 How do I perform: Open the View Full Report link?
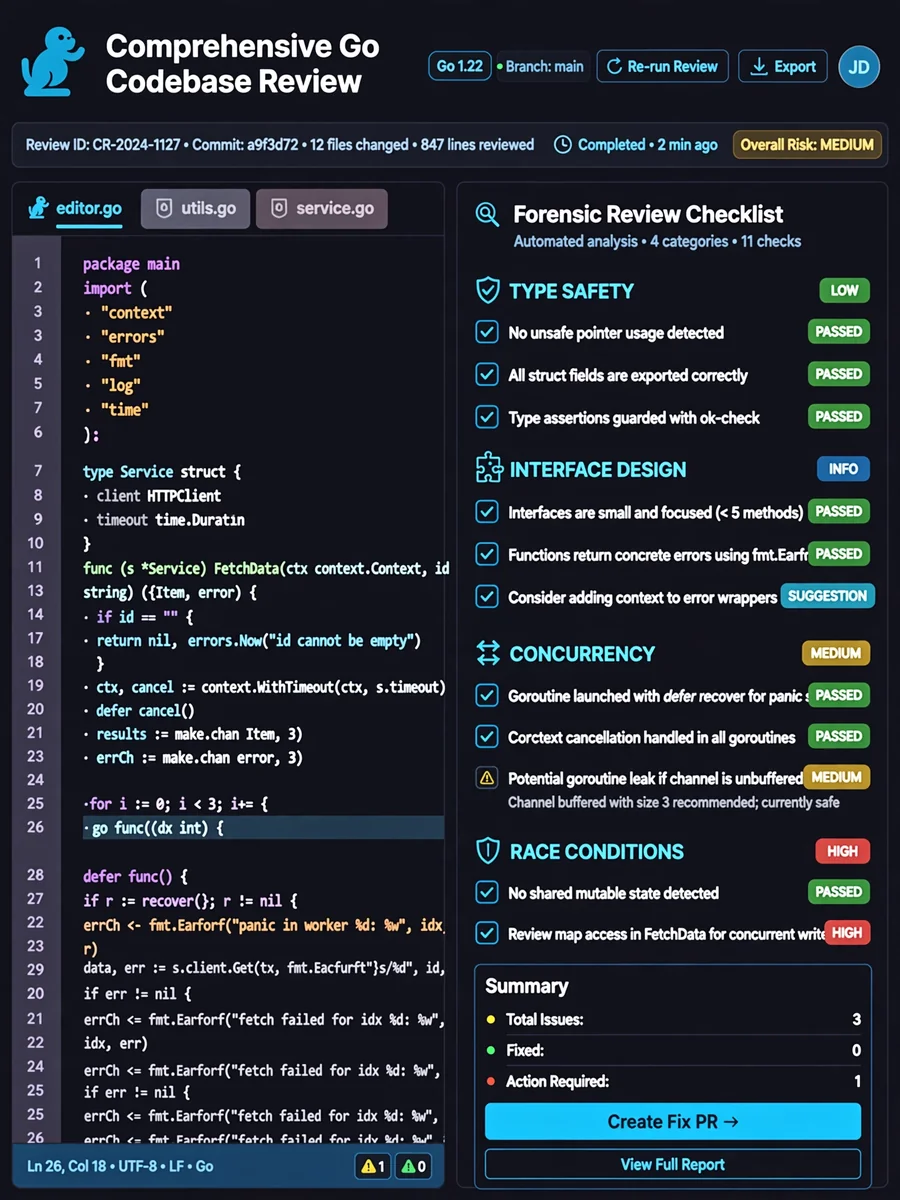tap(673, 1164)
